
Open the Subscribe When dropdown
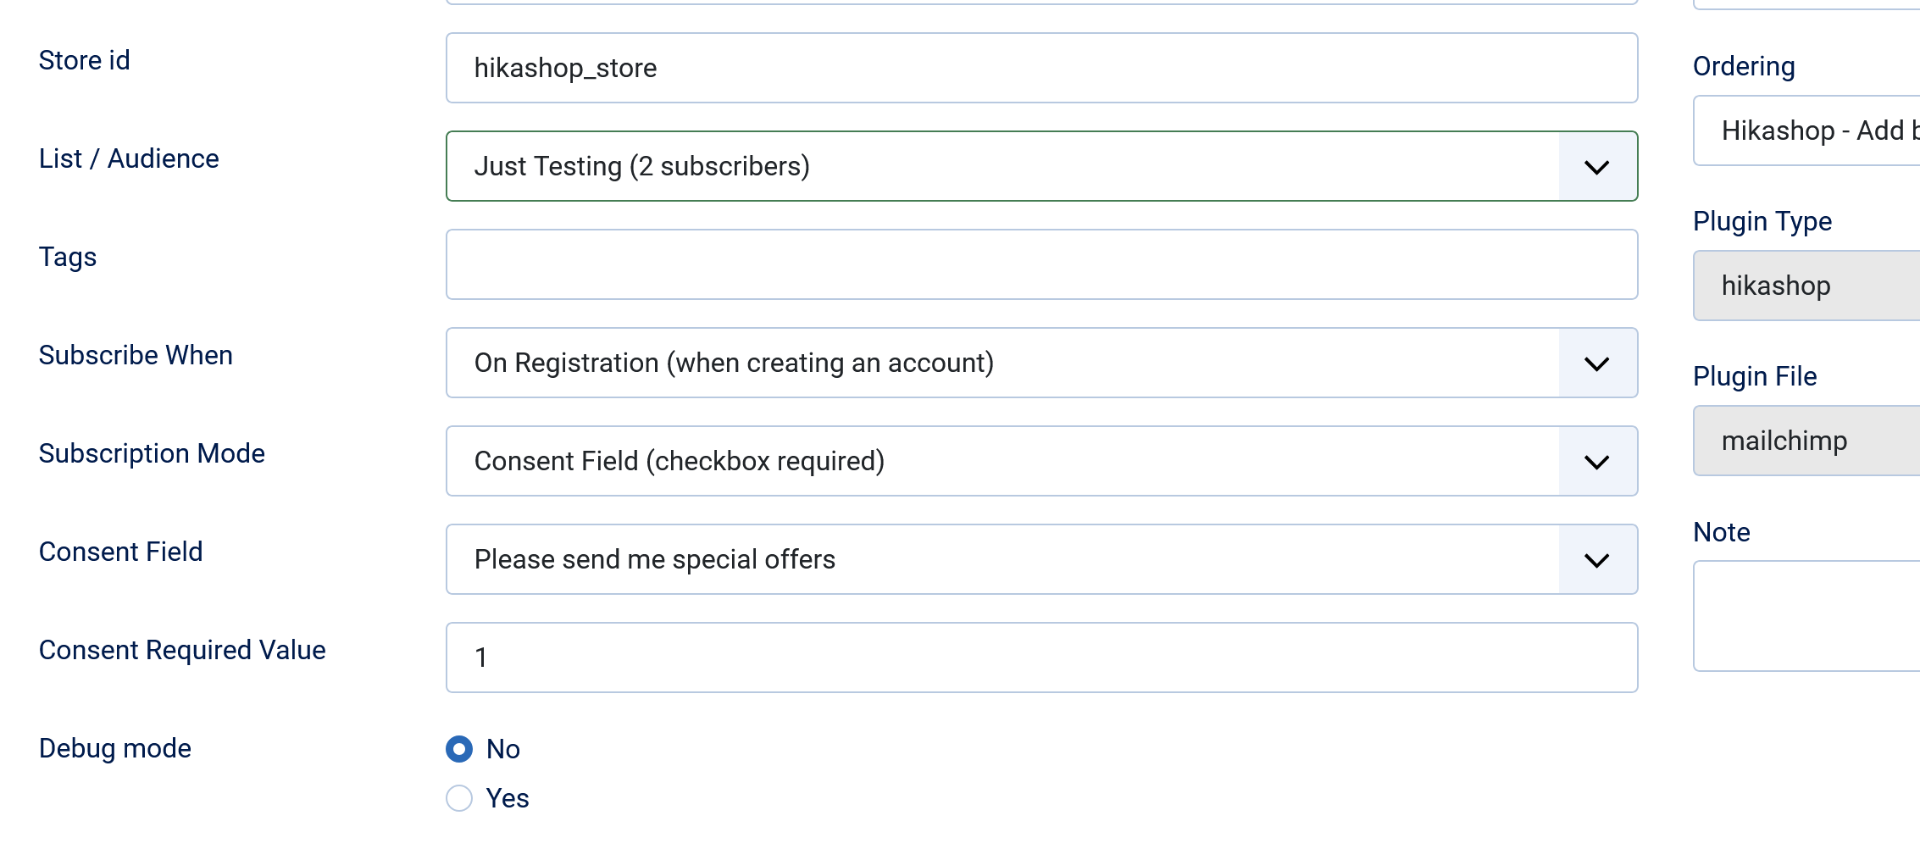pos(1000,363)
